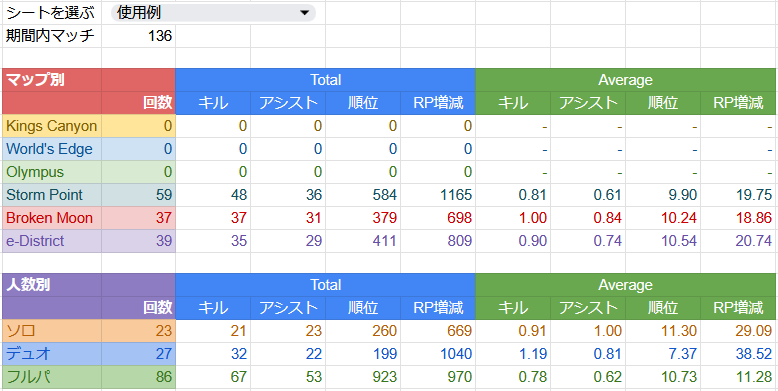Click 回数 header in 人数別 table
The height and width of the screenshot is (391, 778).
coord(138,308)
